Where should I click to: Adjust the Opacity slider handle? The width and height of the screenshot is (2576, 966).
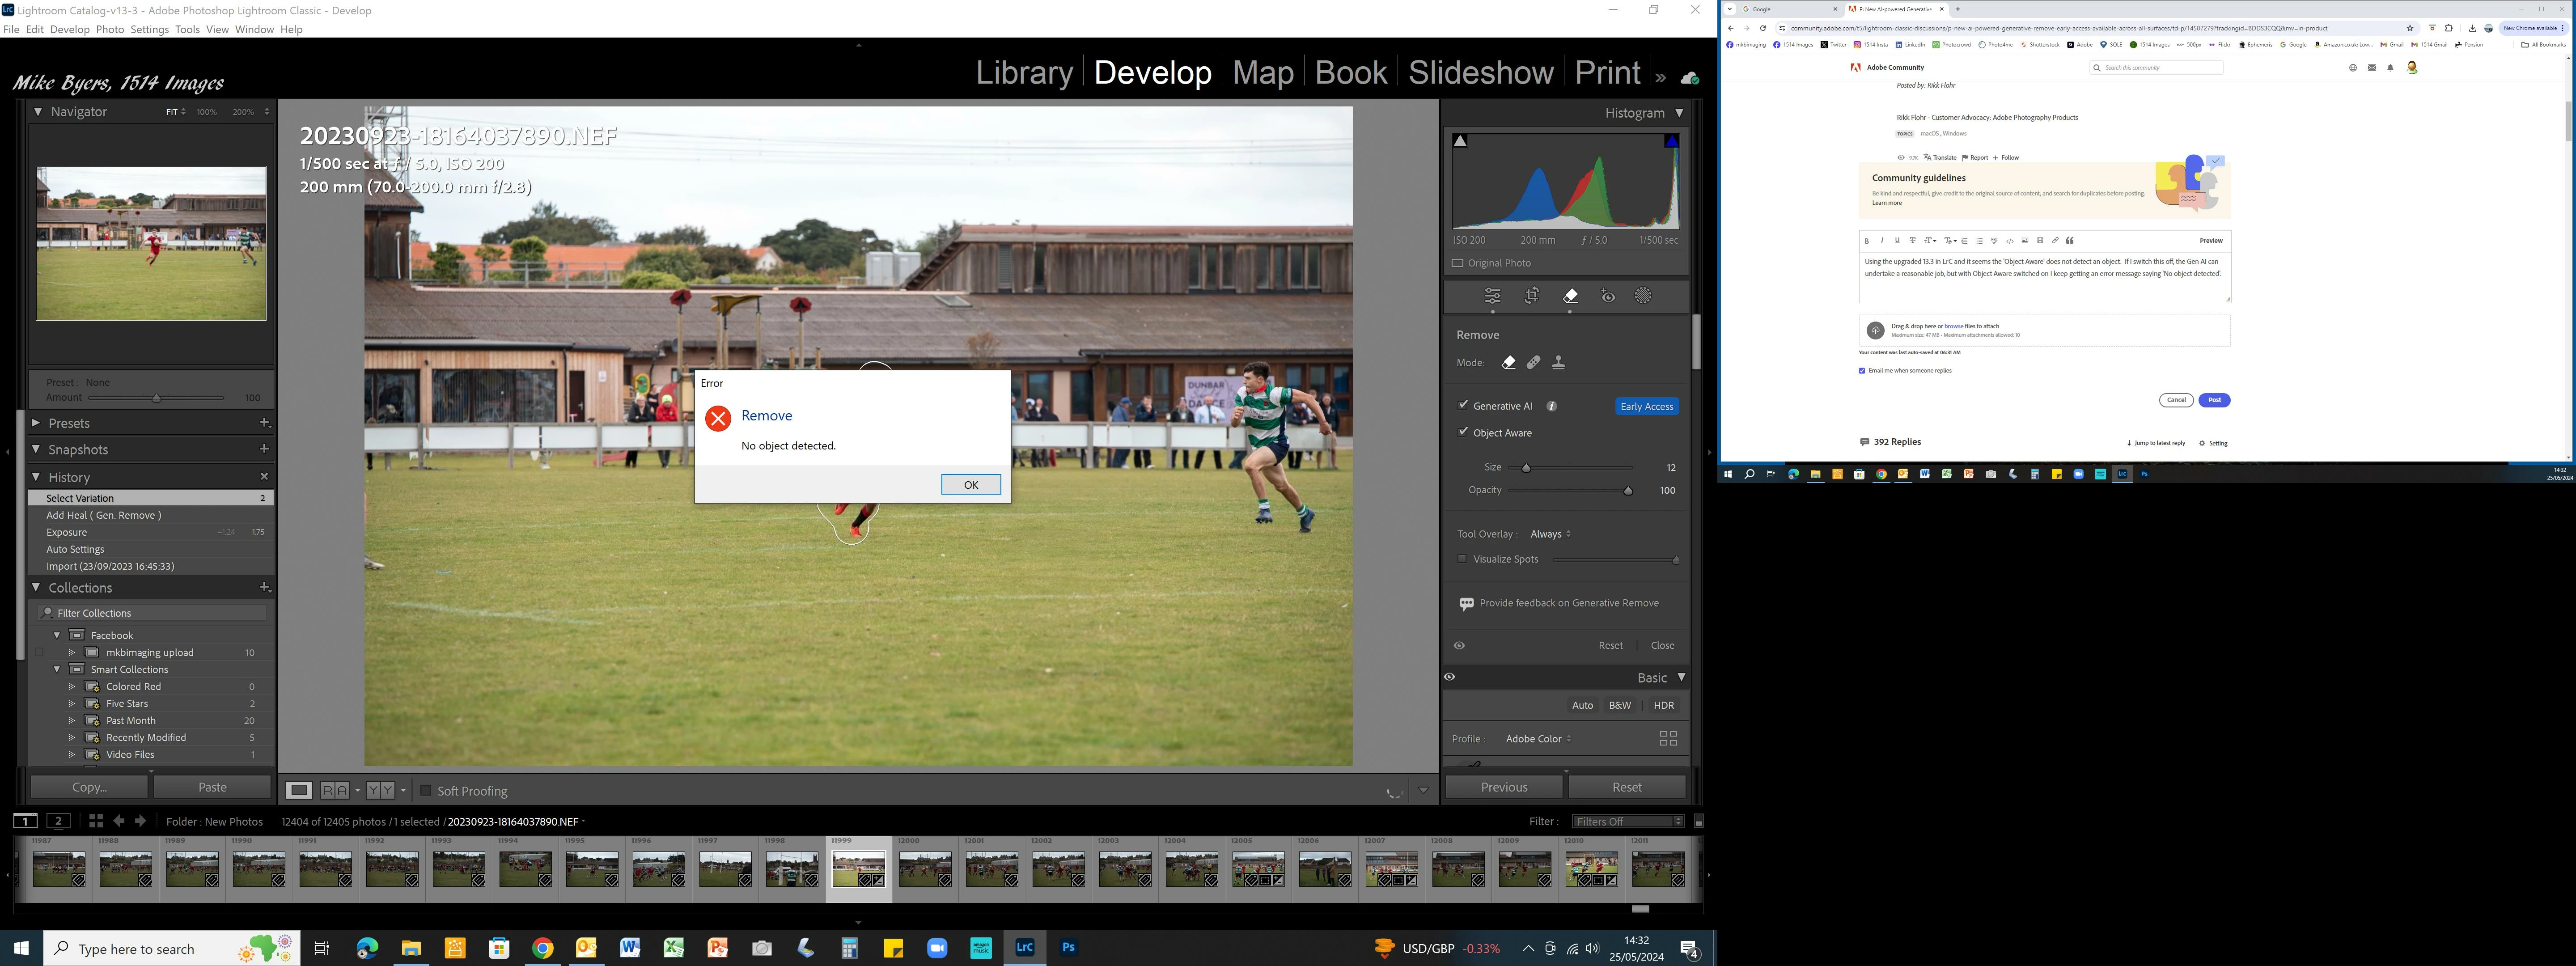point(1628,491)
